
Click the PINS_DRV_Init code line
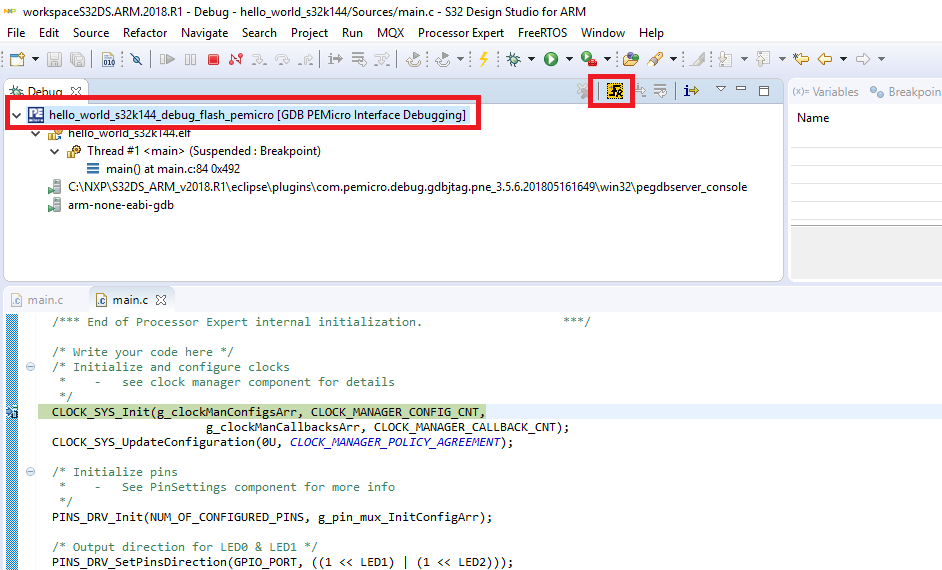point(272,517)
